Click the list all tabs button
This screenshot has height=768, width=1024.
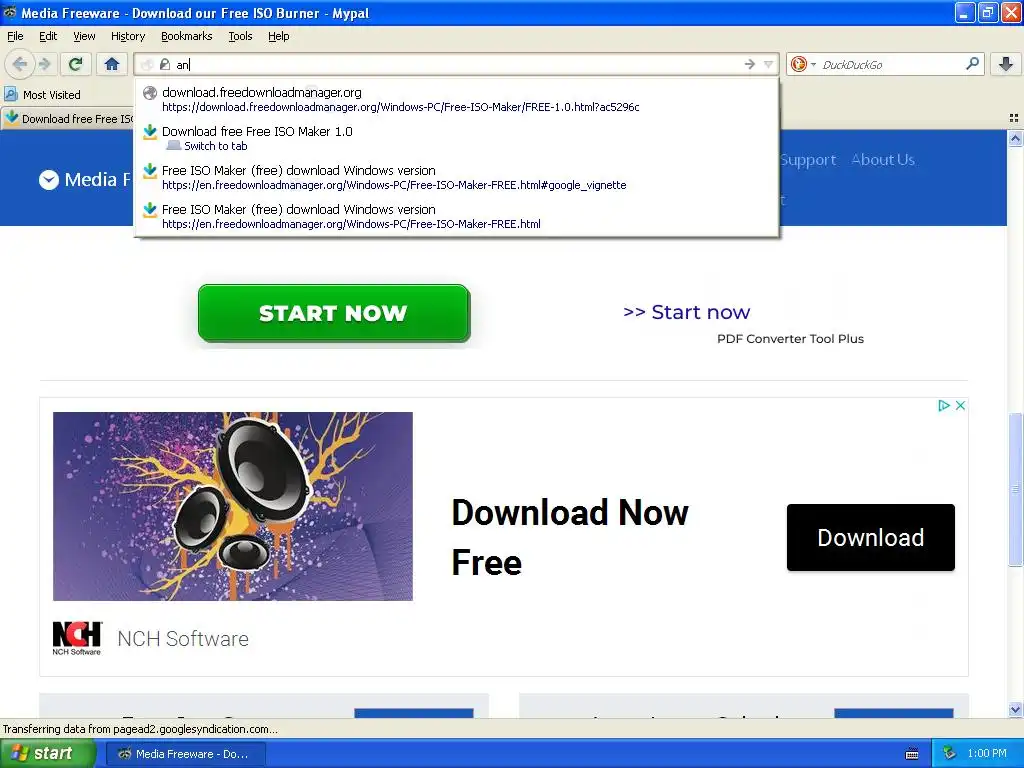[x=1014, y=118]
